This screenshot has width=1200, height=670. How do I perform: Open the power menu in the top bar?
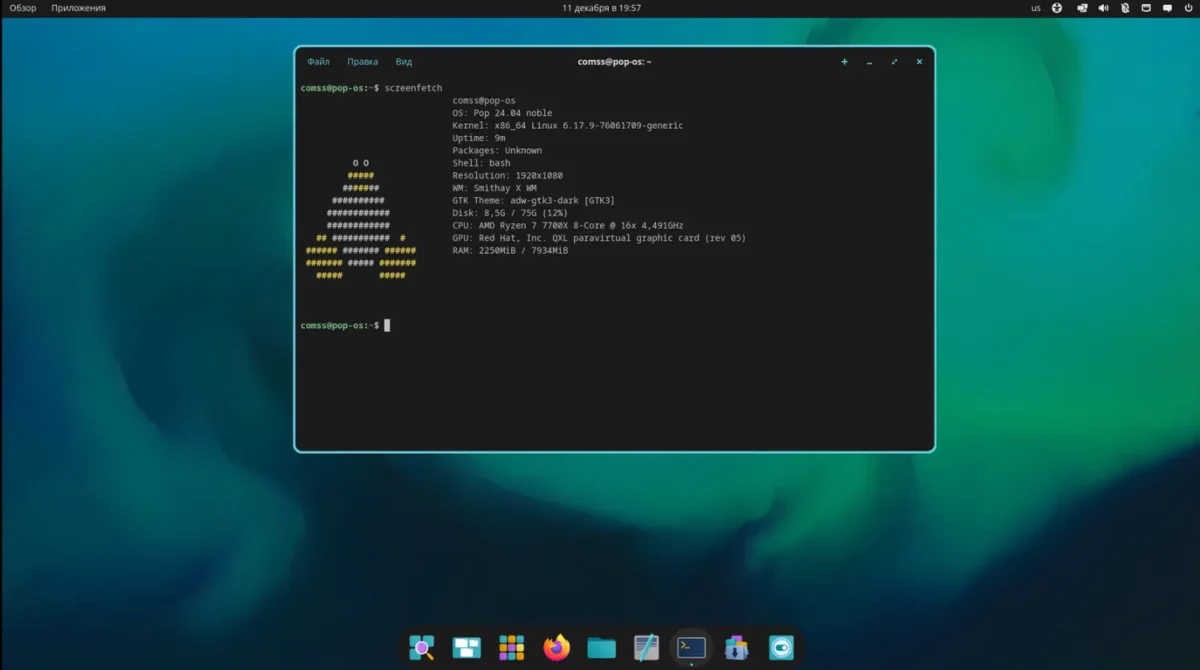tap(1189, 8)
